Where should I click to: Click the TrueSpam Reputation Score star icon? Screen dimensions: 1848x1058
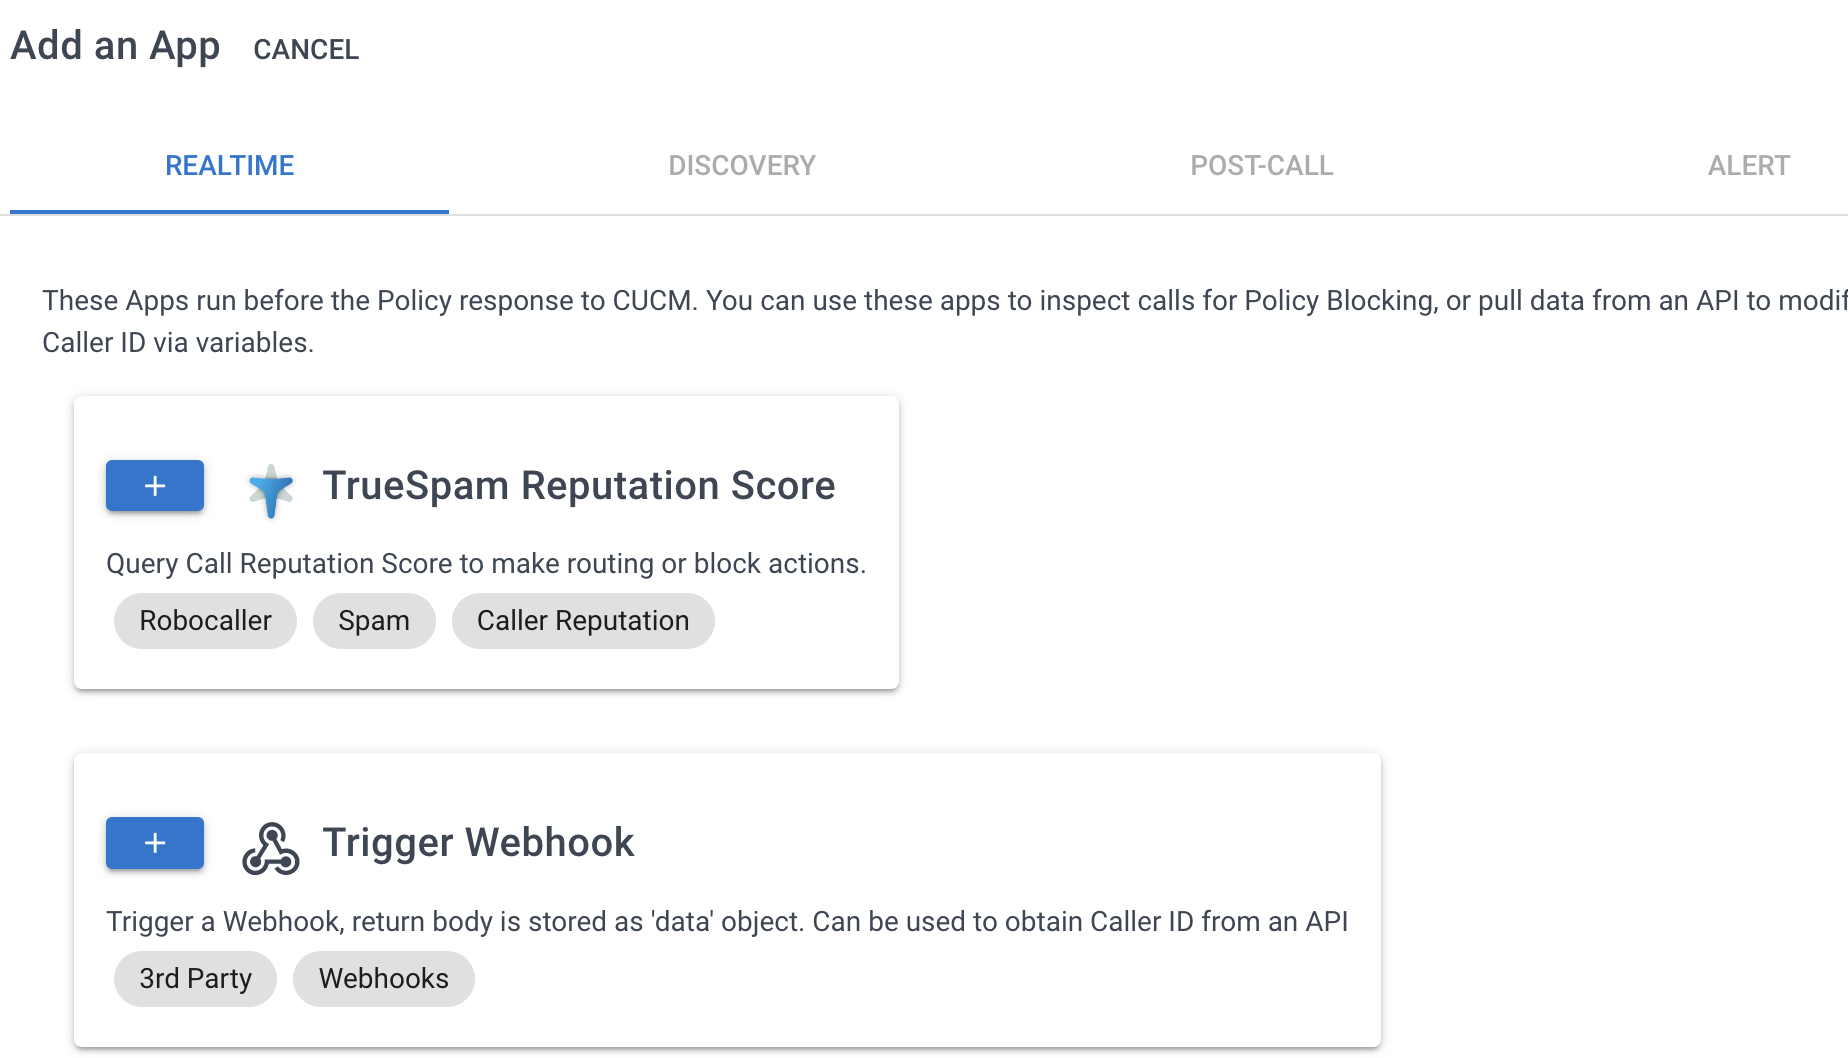[270, 489]
